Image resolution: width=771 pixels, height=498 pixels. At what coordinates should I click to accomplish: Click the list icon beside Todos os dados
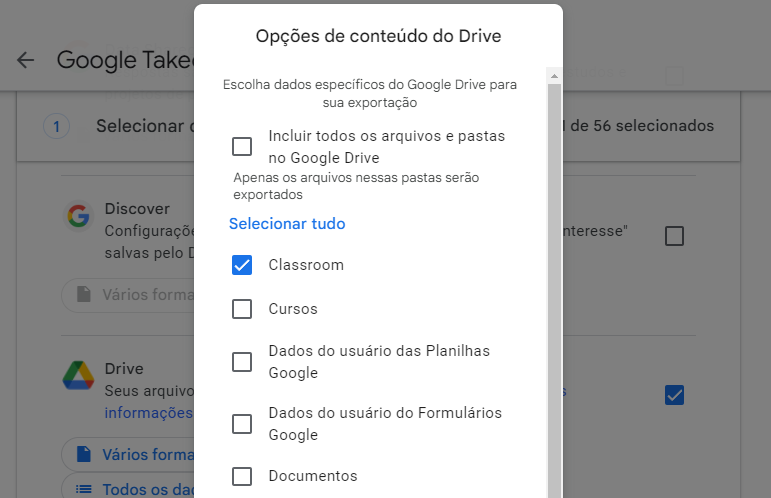84,489
